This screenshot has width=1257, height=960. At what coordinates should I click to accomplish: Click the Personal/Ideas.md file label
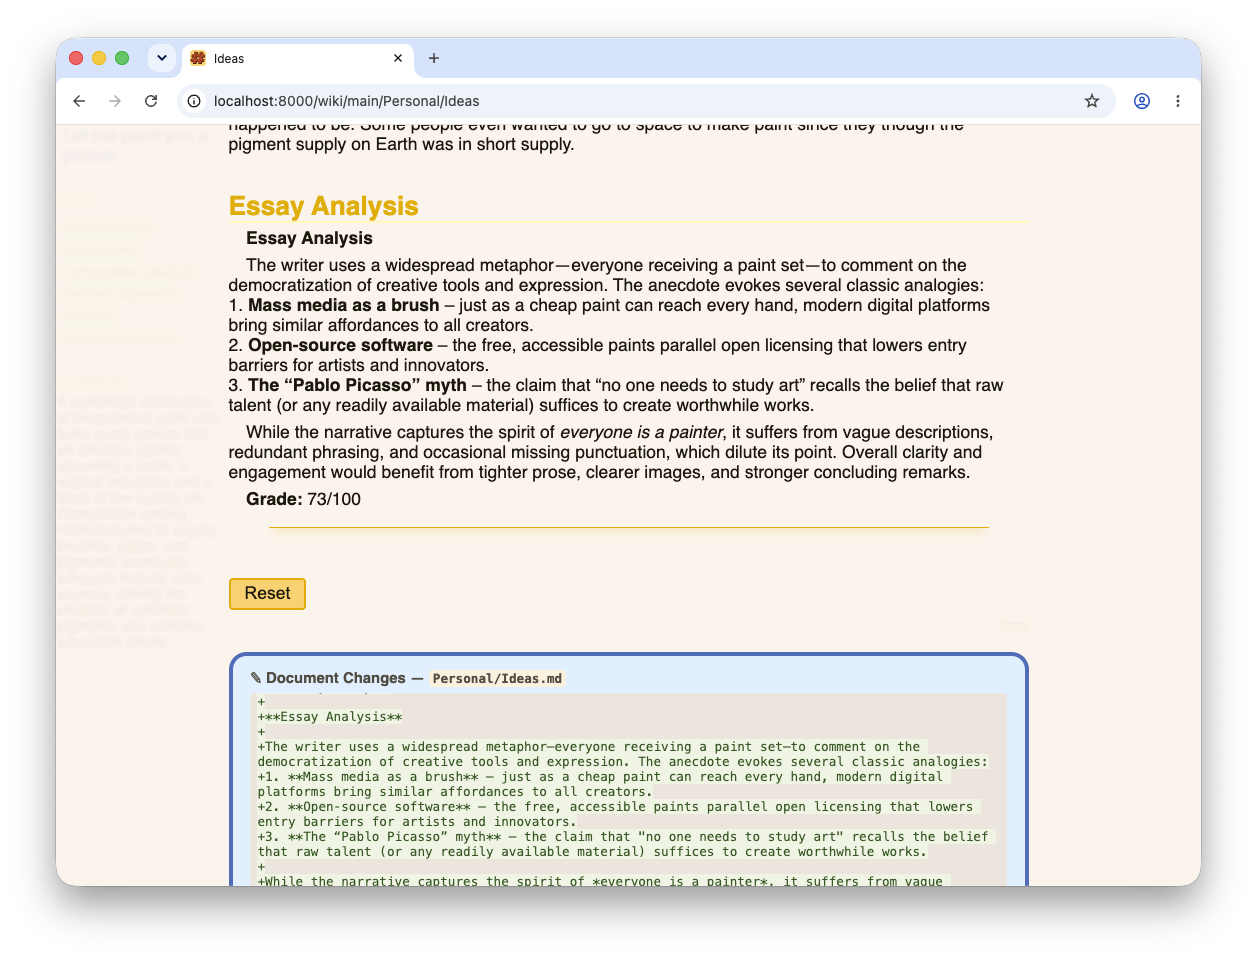(497, 678)
